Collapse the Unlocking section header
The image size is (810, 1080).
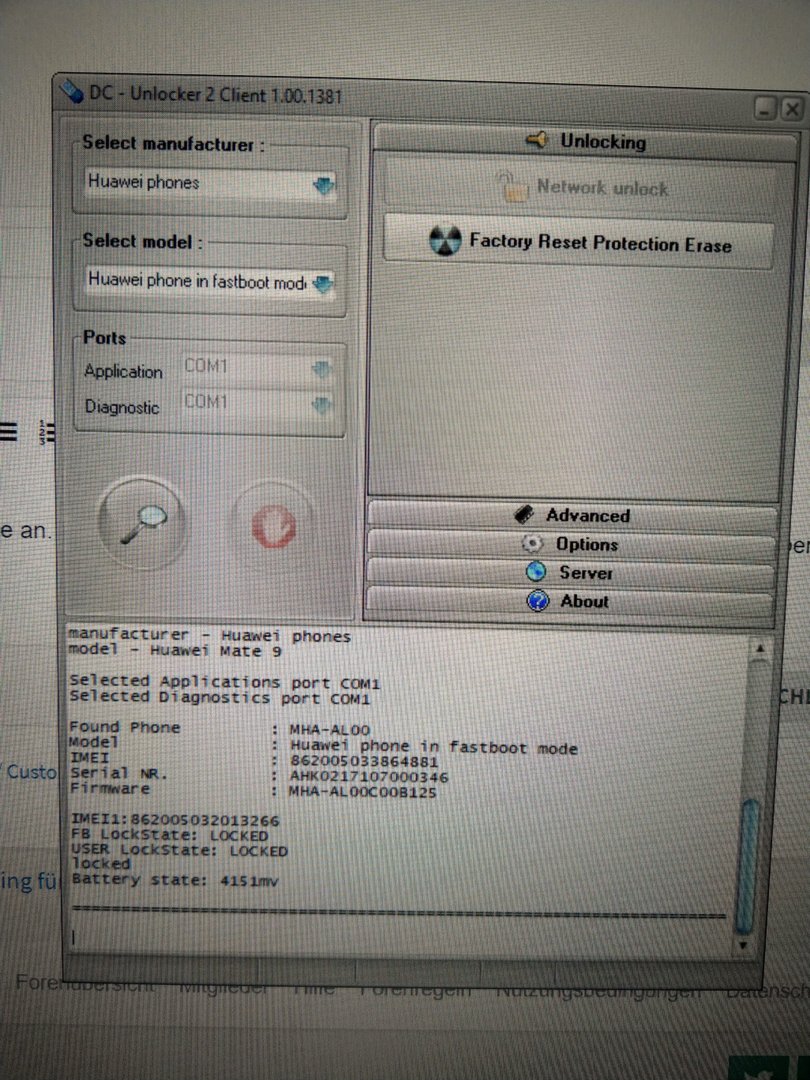[584, 141]
